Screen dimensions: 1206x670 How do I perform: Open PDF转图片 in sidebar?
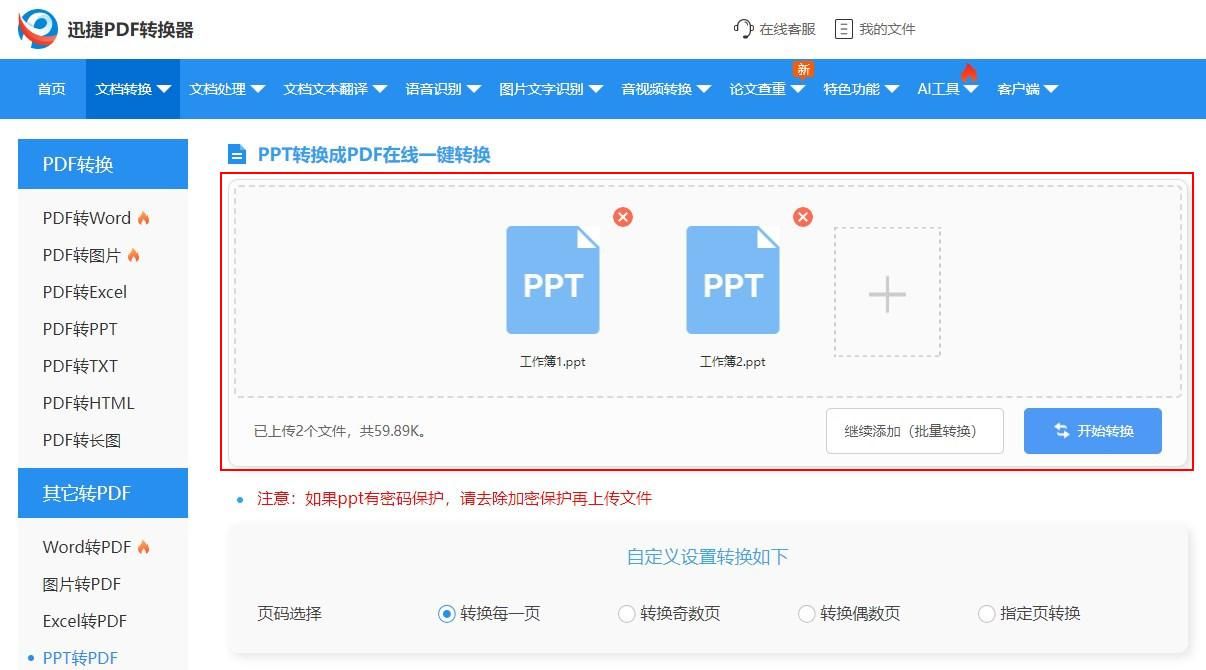click(82, 255)
